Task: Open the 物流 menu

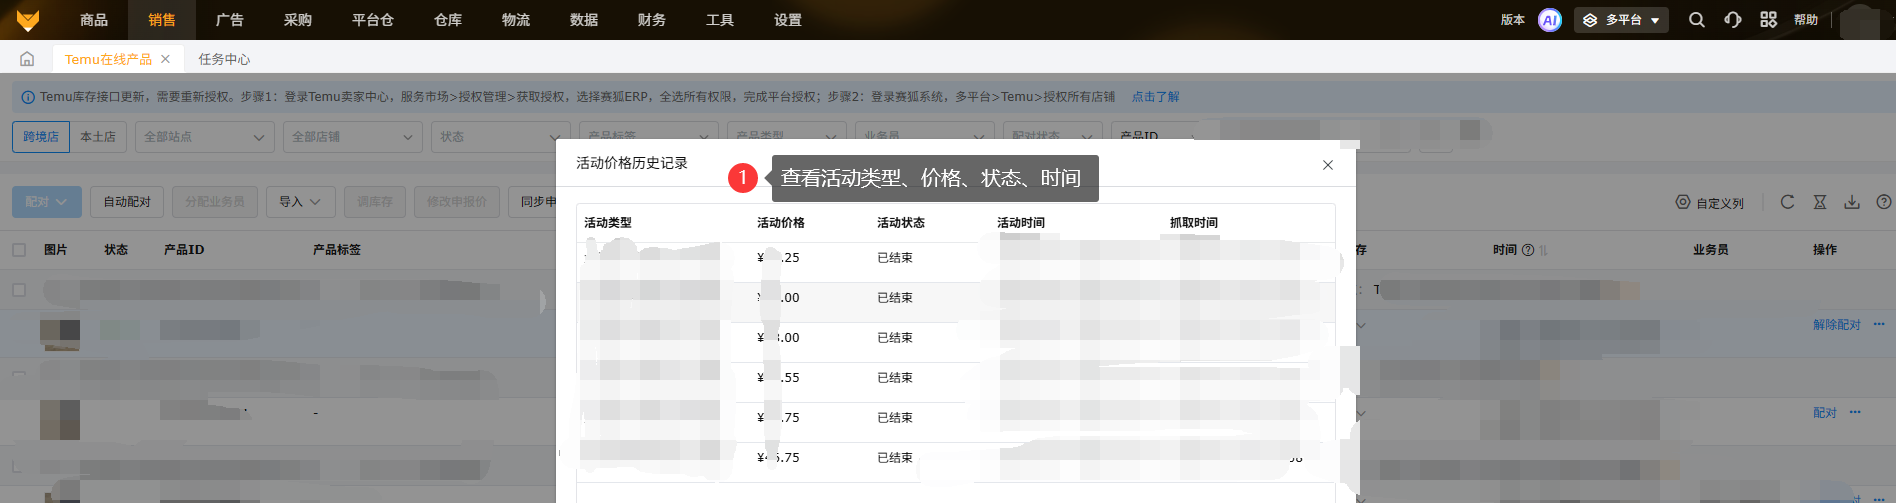Action: pyautogui.click(x=516, y=20)
